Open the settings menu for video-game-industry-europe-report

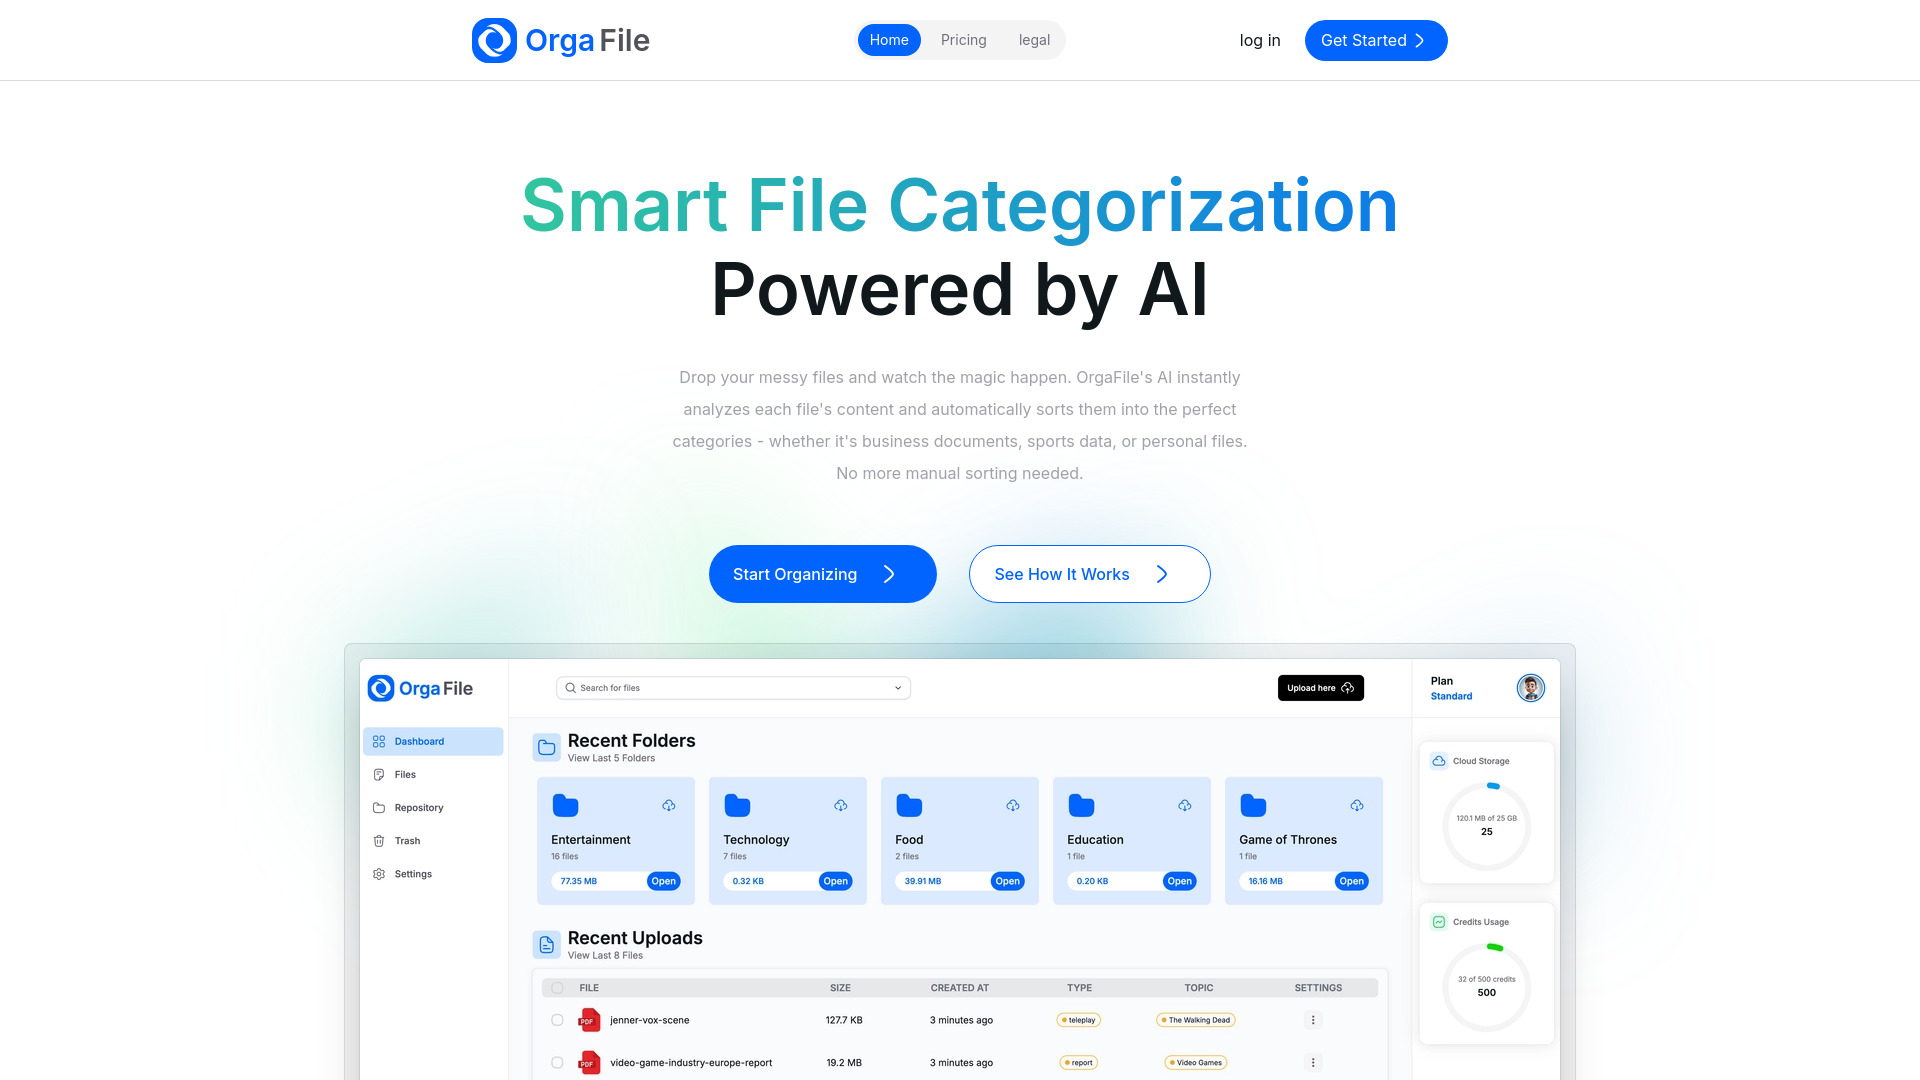pyautogui.click(x=1313, y=1062)
